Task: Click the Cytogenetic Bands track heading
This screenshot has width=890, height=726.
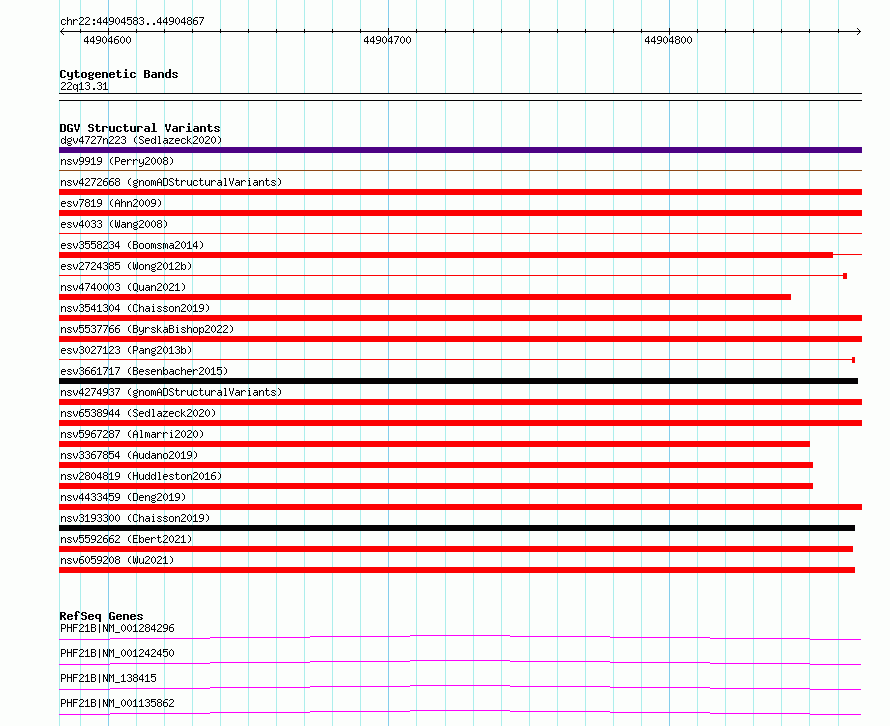Action: pyautogui.click(x=119, y=74)
